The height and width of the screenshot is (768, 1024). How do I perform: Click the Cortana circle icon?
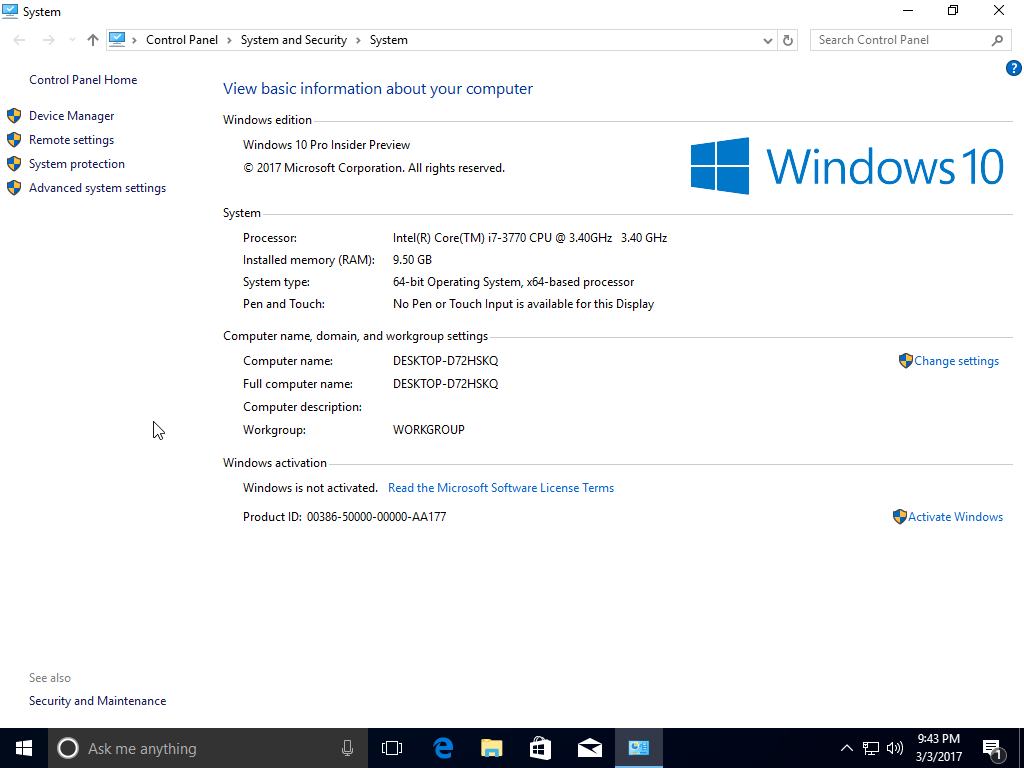(x=68, y=748)
